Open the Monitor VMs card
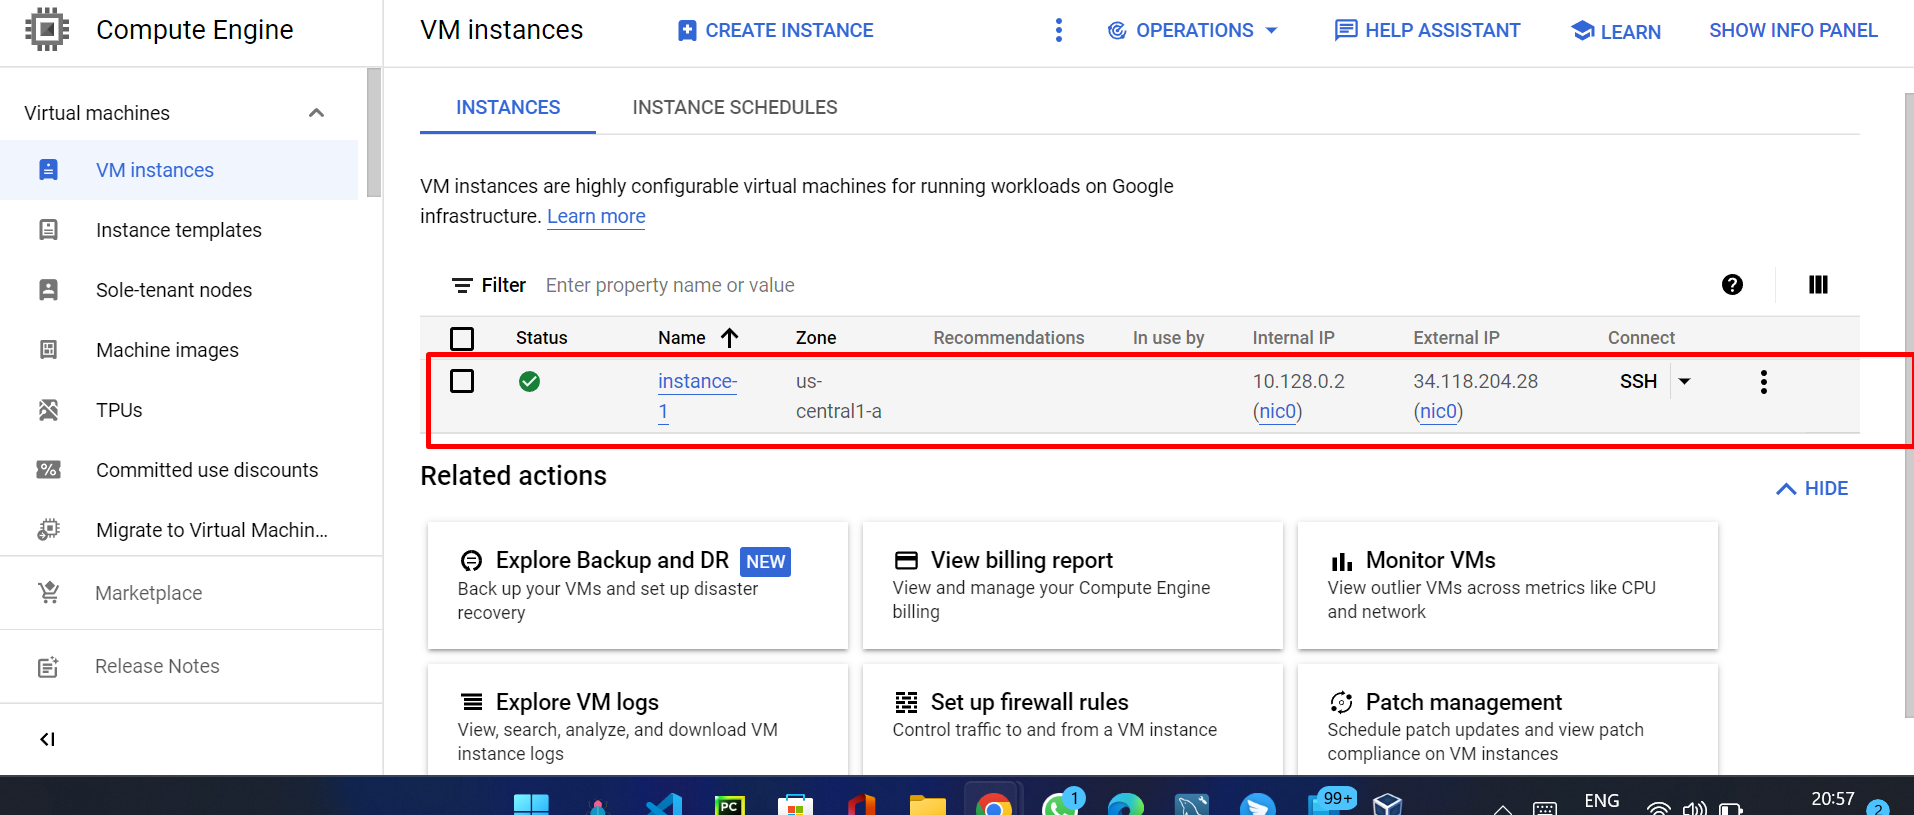This screenshot has width=1914, height=815. tap(1507, 585)
